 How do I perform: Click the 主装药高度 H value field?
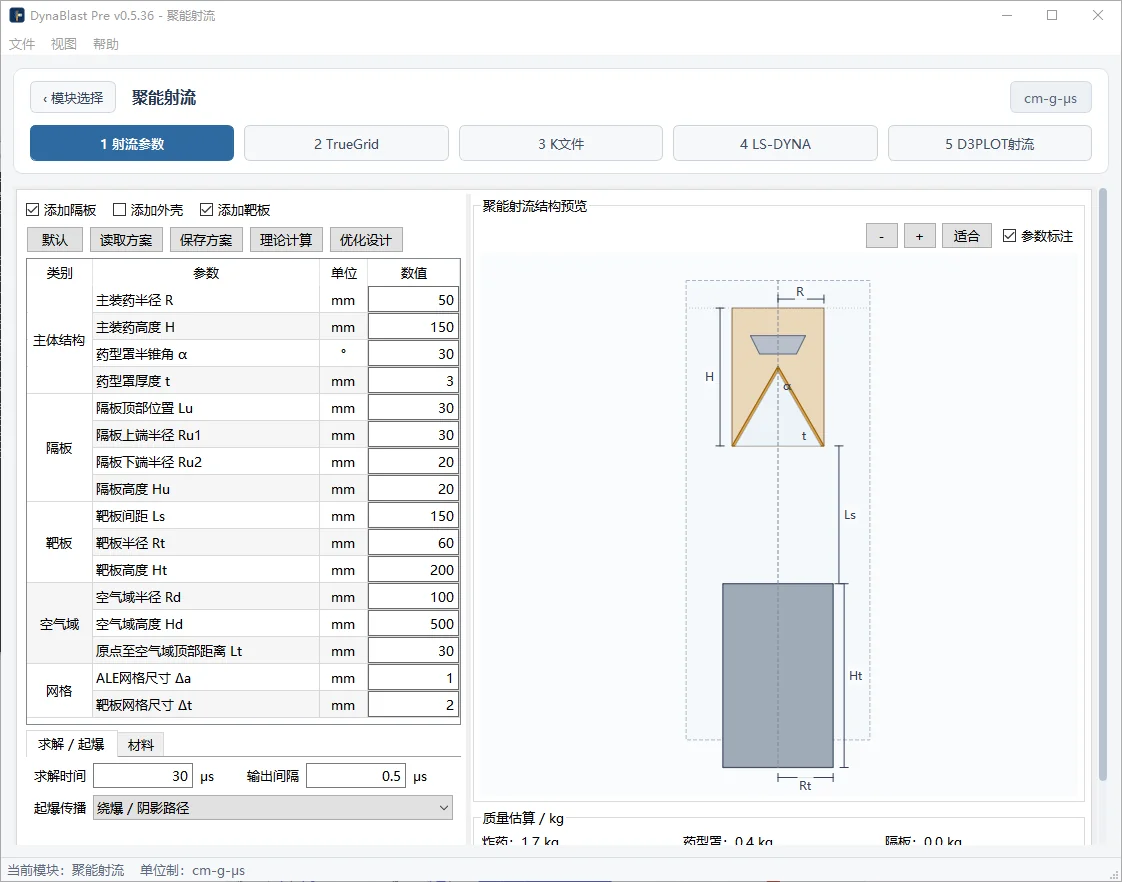pyautogui.click(x=414, y=327)
